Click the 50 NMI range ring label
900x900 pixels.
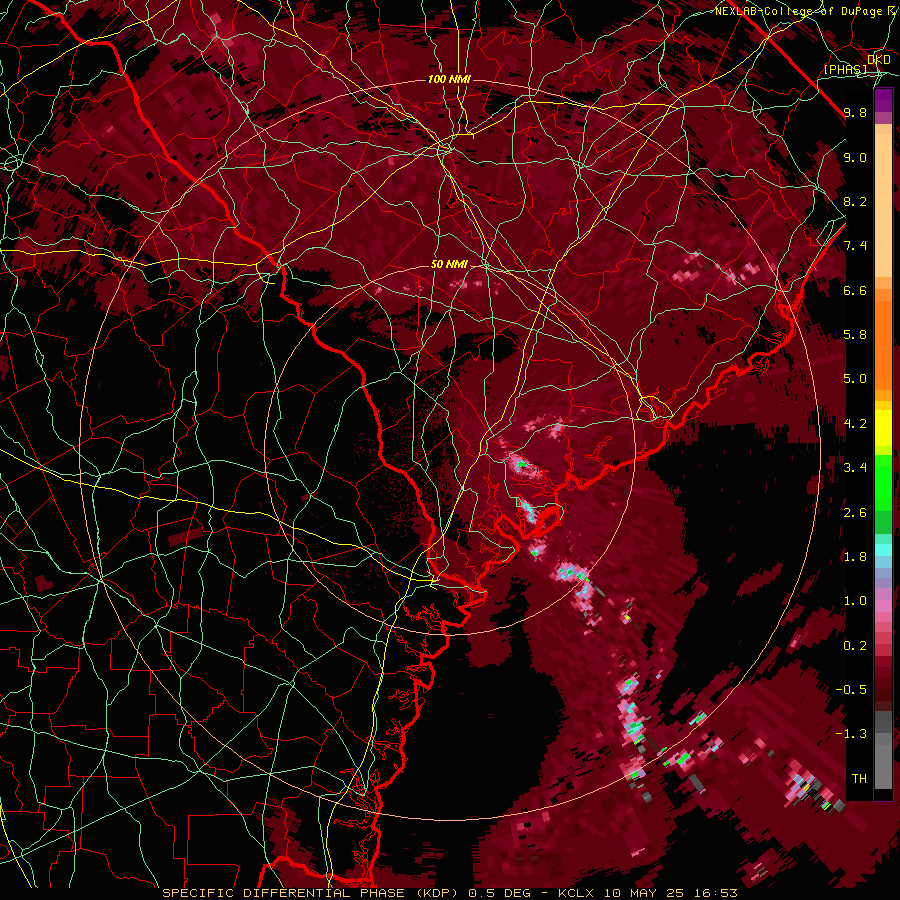click(x=449, y=264)
